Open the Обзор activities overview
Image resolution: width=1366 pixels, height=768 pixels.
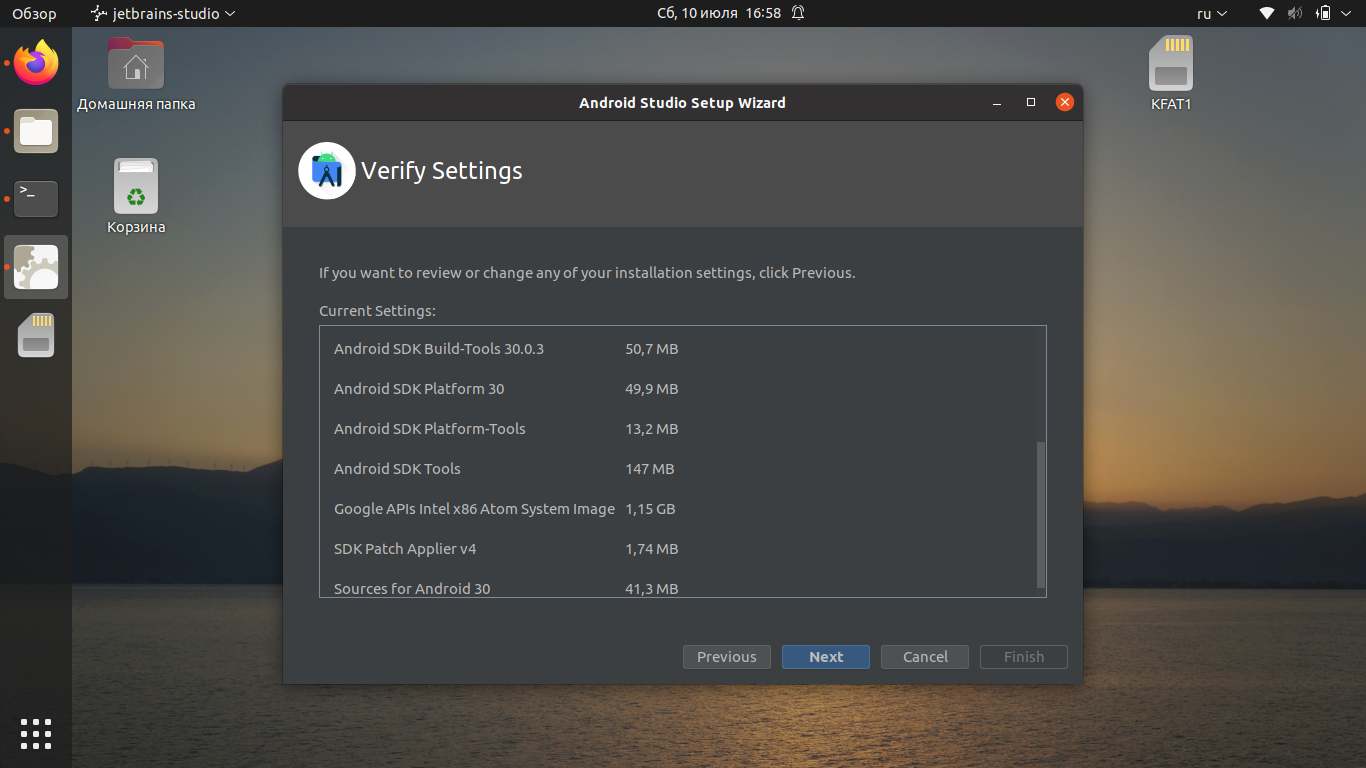[x=34, y=13]
